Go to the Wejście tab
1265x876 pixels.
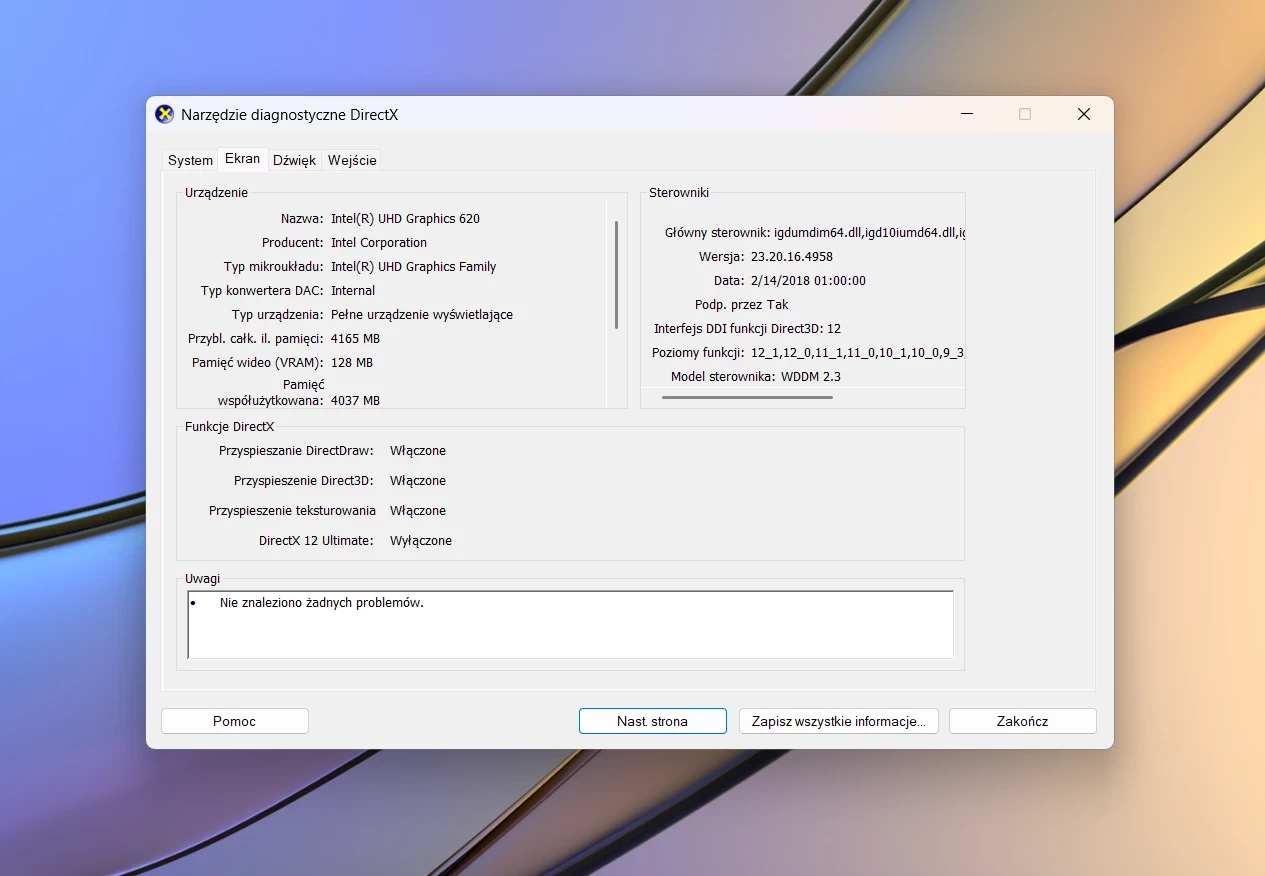(352, 160)
